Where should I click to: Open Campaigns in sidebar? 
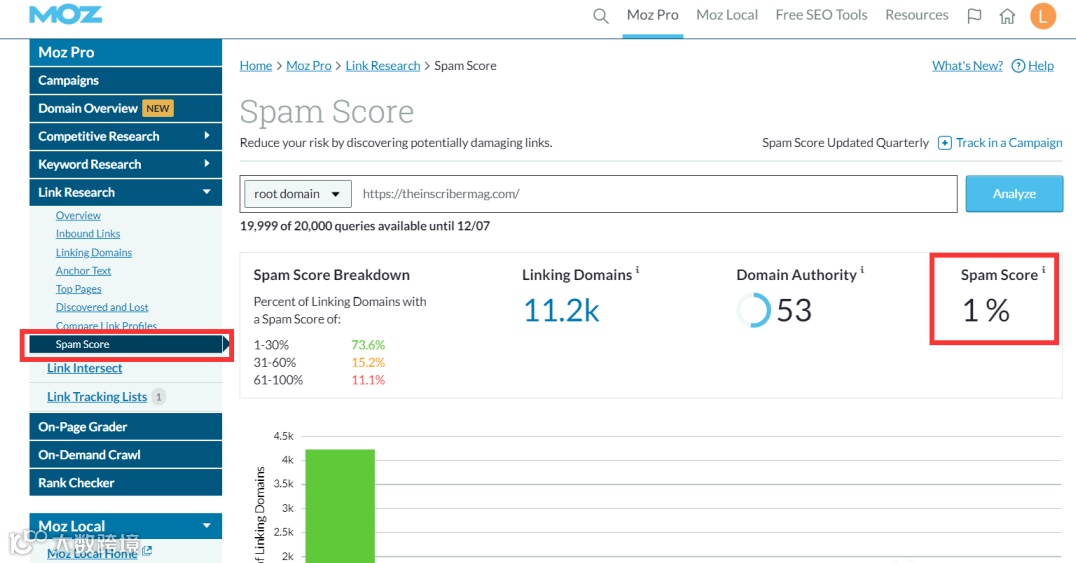point(126,80)
